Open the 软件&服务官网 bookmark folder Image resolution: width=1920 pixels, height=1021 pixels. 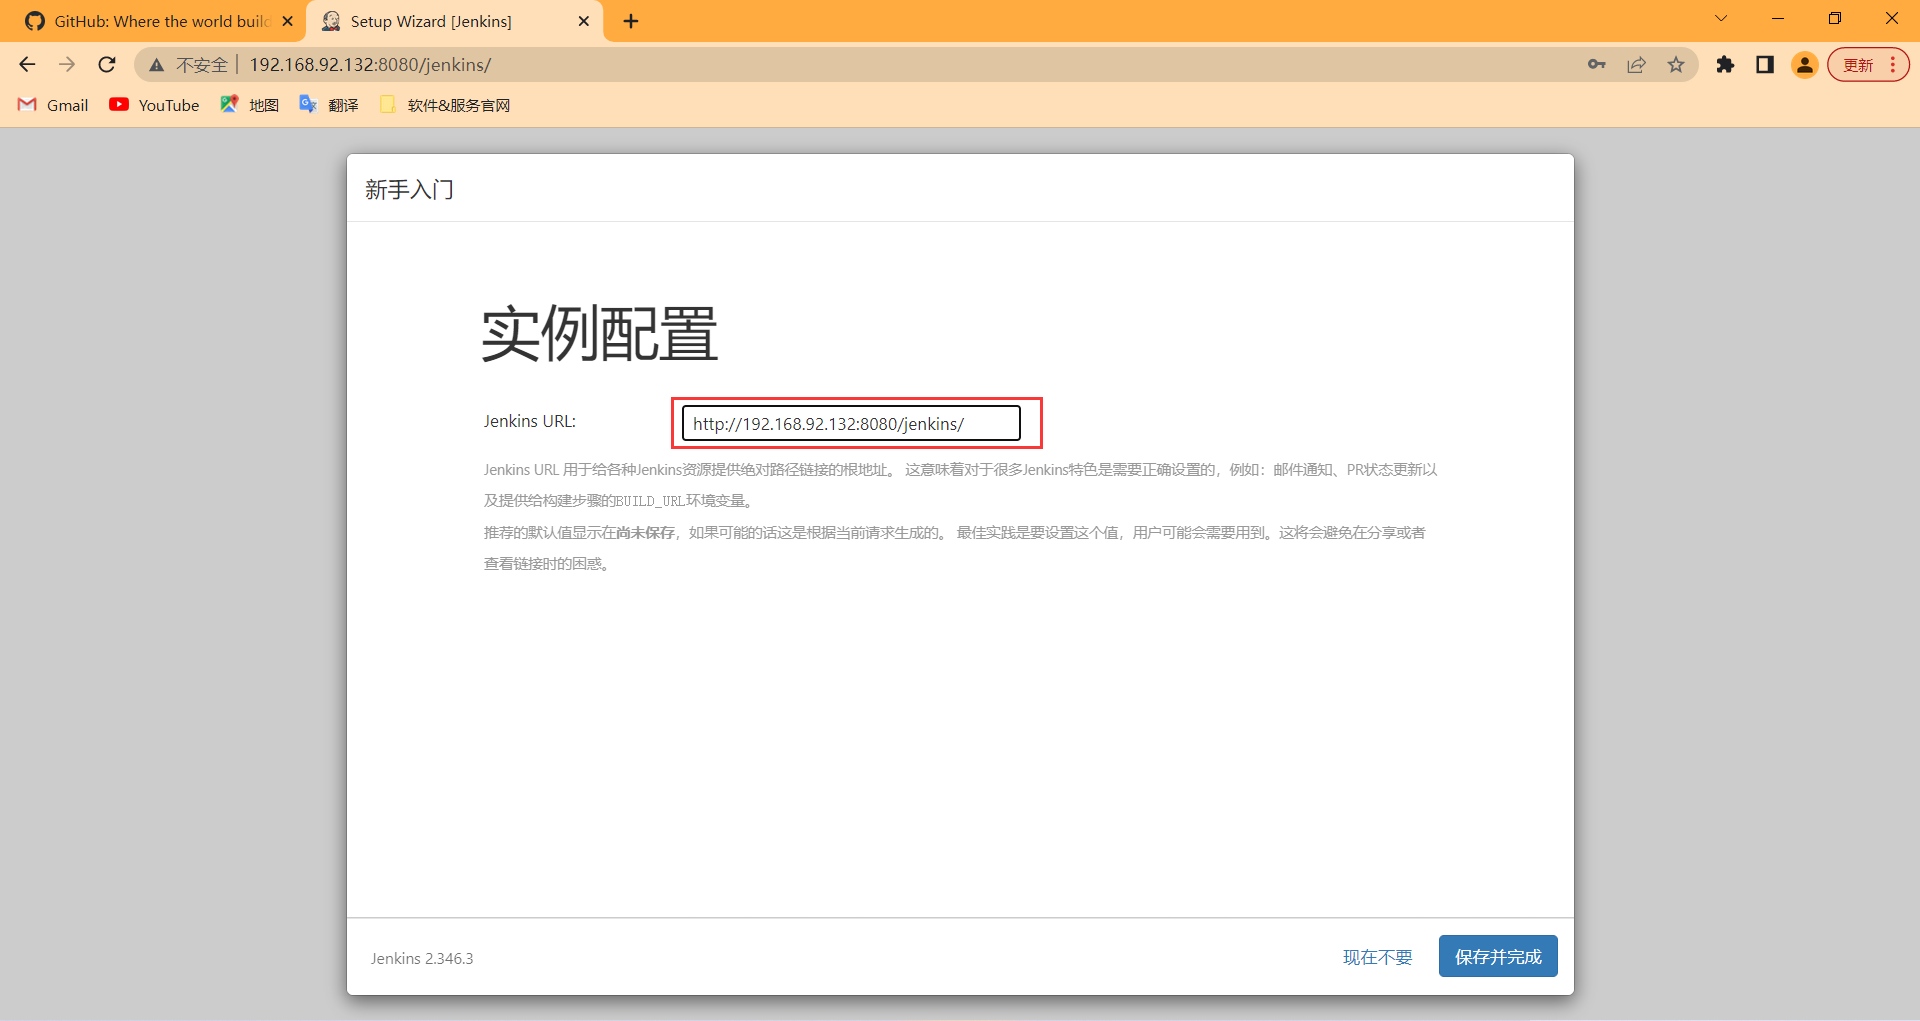pyautogui.click(x=445, y=105)
